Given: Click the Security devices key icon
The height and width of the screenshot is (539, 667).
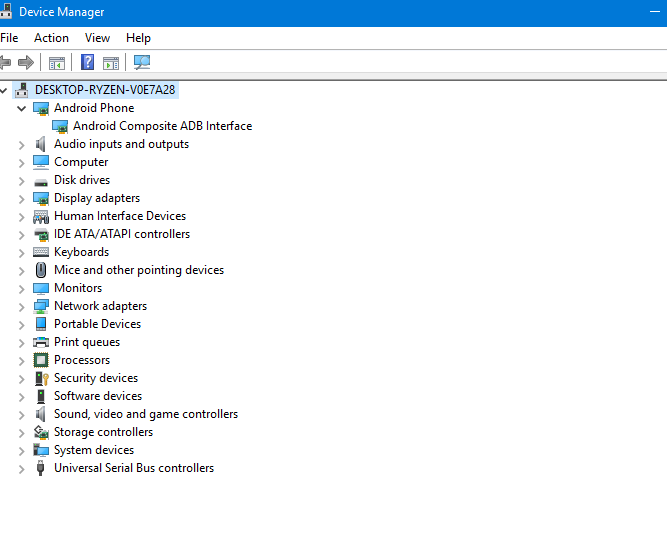Looking at the screenshot, I should (x=41, y=378).
